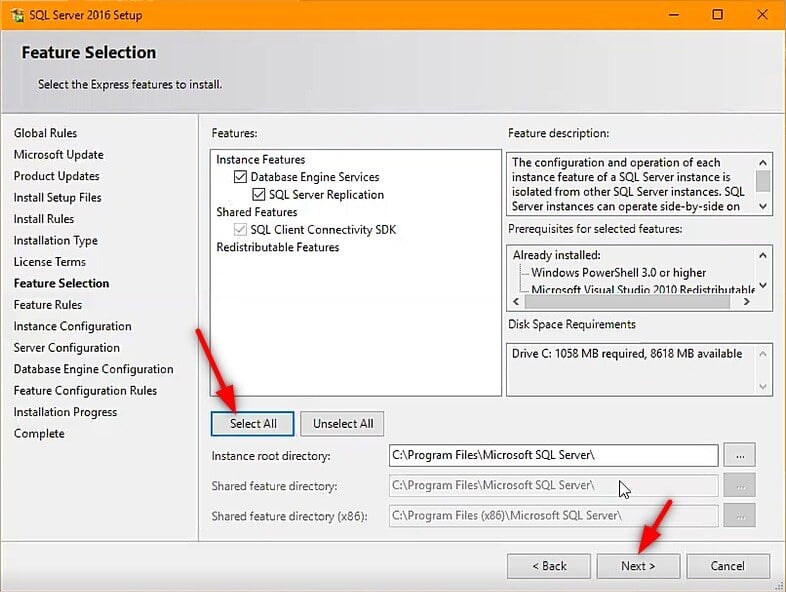Select the Shared Features node

257,212
